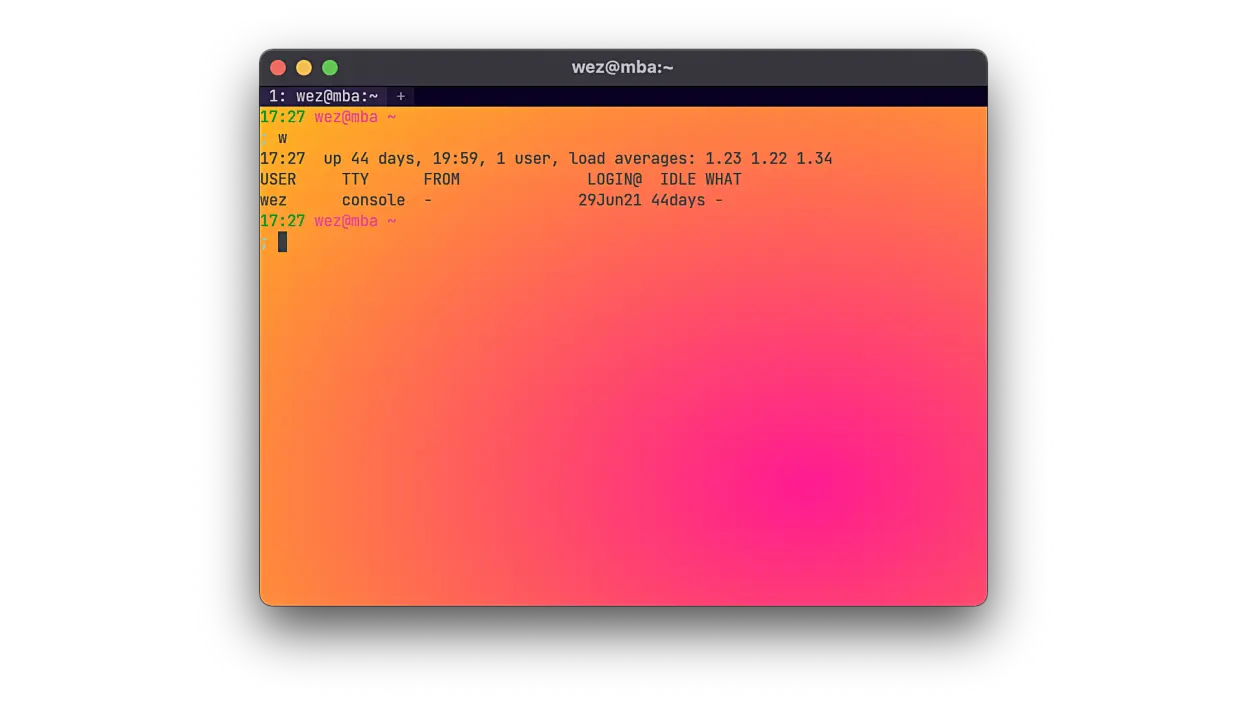Click the wez@mba:~ window title text
This screenshot has width=1248, height=702.
622,67
